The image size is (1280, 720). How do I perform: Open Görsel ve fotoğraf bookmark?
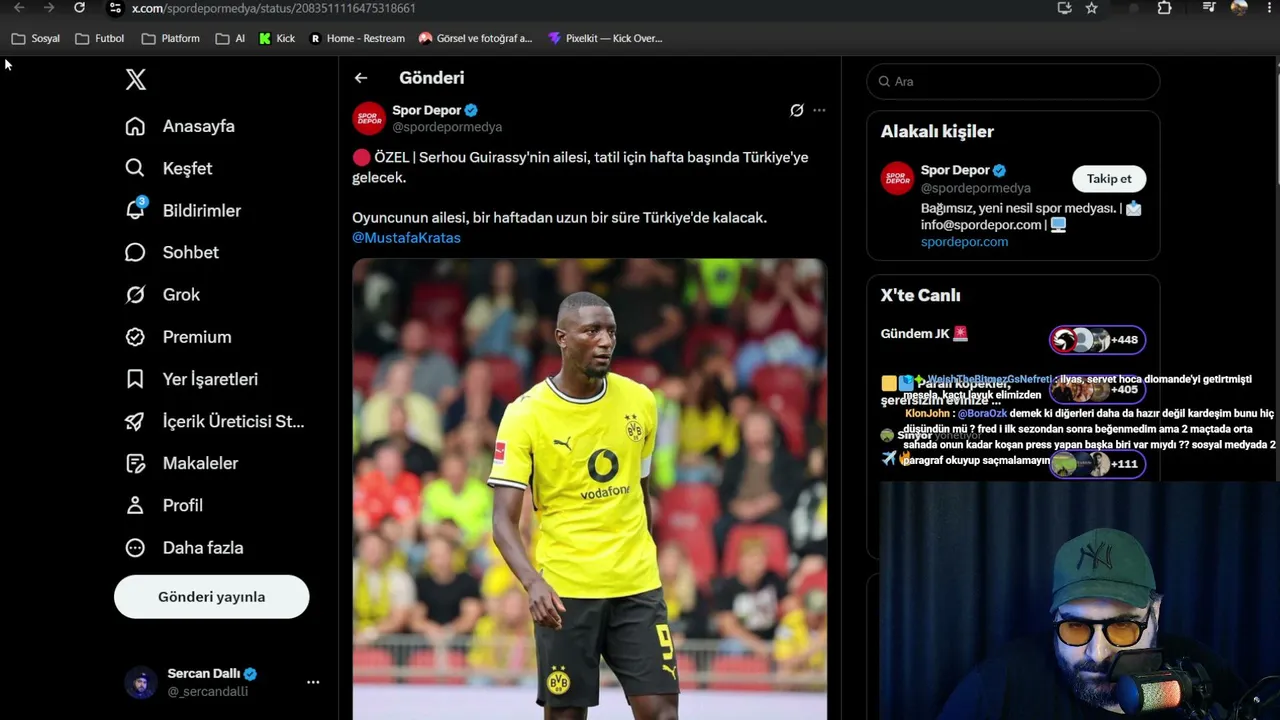pyautogui.click(x=475, y=39)
